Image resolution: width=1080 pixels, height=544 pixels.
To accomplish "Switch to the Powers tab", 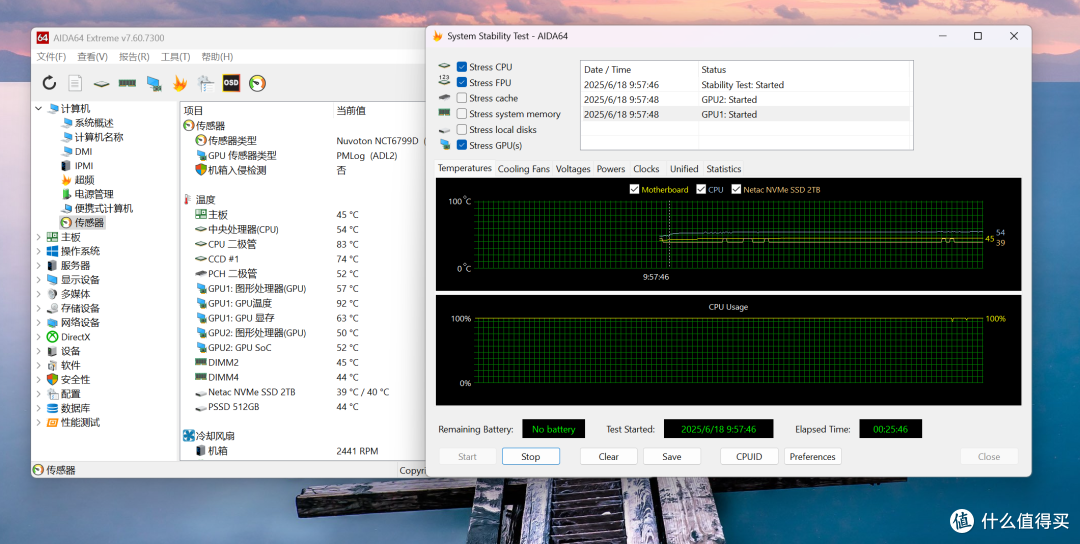I will pyautogui.click(x=611, y=169).
